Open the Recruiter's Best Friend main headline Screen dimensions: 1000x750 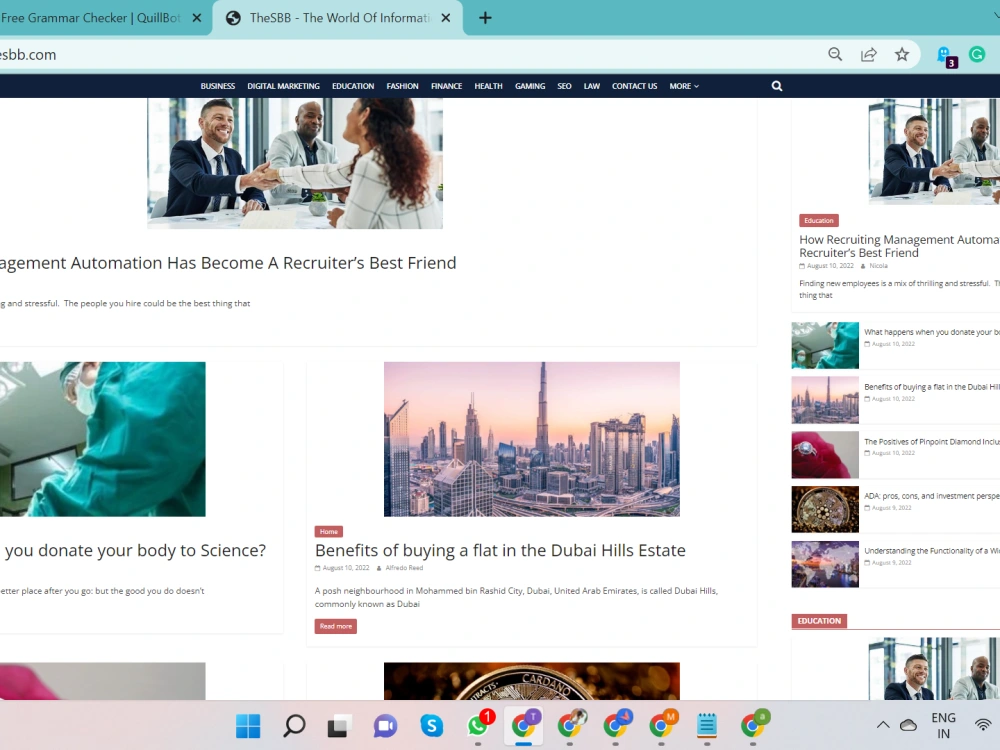click(x=228, y=263)
